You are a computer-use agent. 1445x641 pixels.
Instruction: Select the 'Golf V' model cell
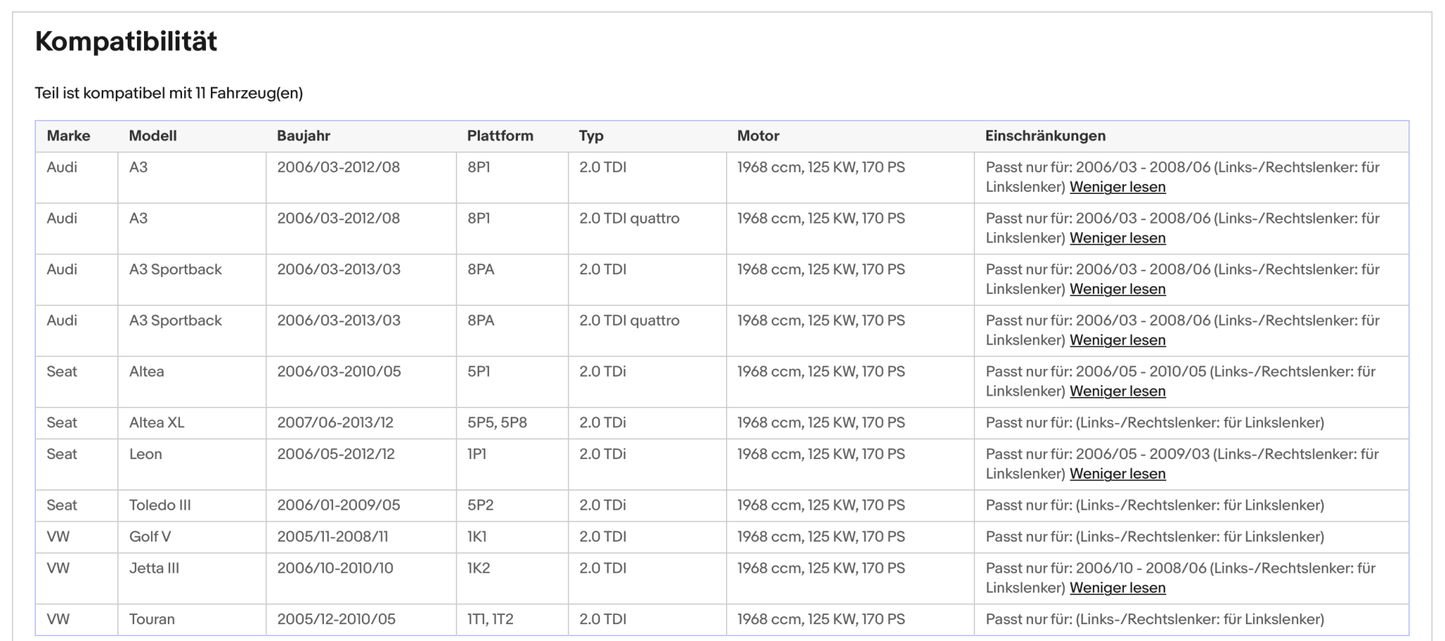point(150,537)
